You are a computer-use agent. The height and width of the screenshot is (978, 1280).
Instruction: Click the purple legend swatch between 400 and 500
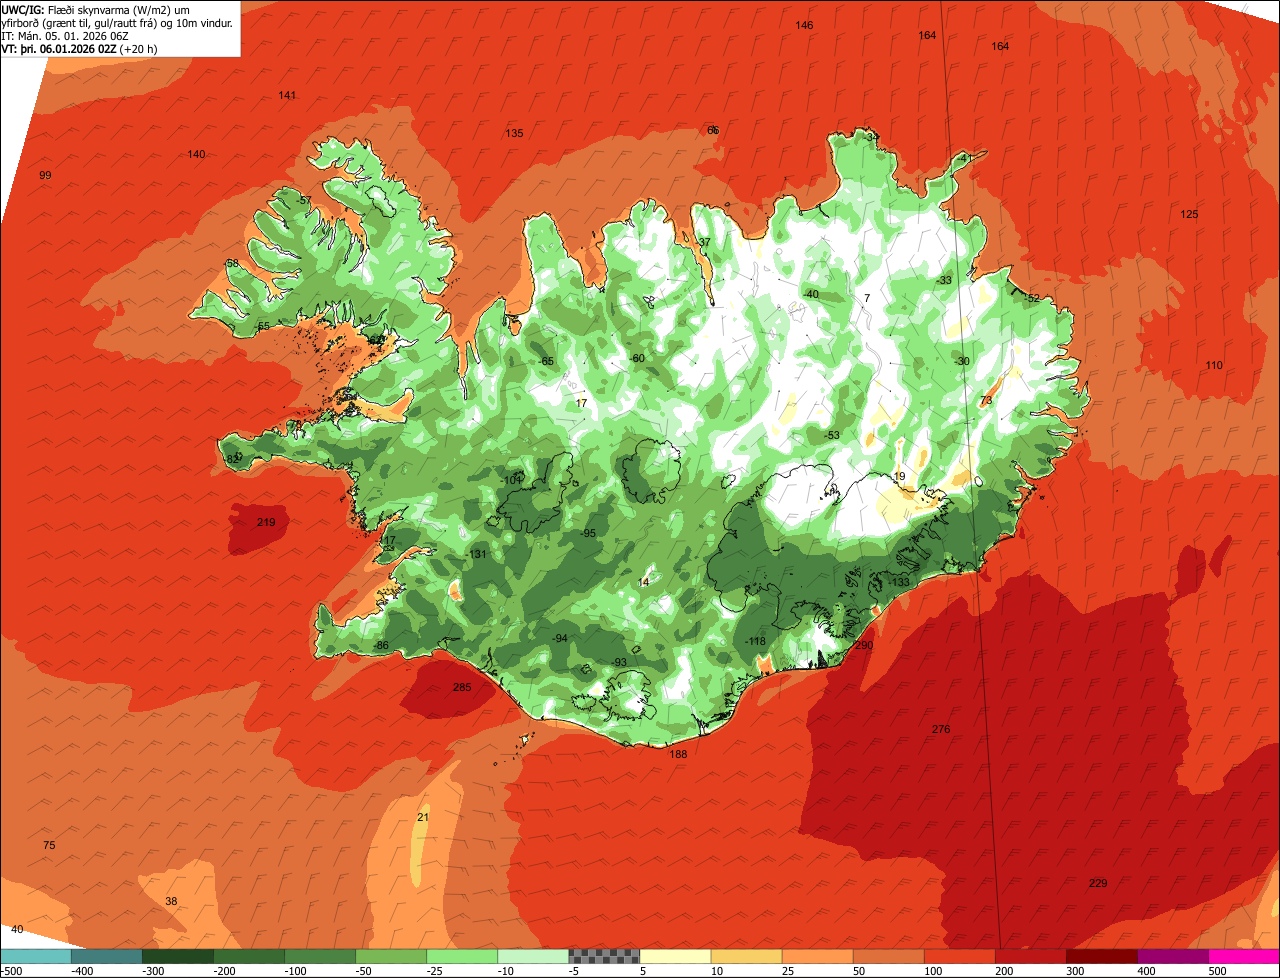point(1173,956)
